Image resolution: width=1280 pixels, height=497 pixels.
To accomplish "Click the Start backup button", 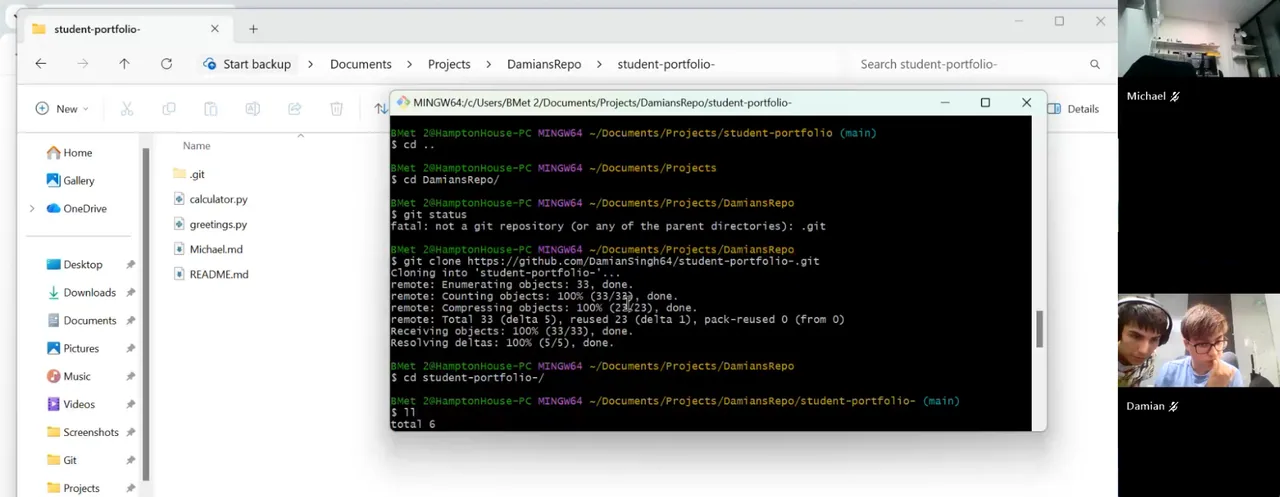I will (247, 64).
